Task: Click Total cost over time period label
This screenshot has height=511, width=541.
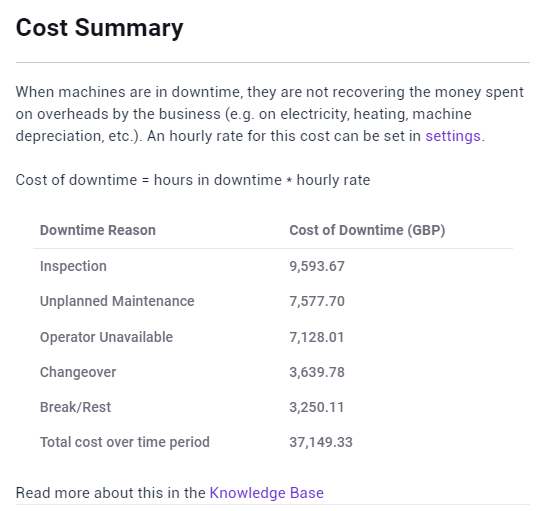Action: [125, 442]
